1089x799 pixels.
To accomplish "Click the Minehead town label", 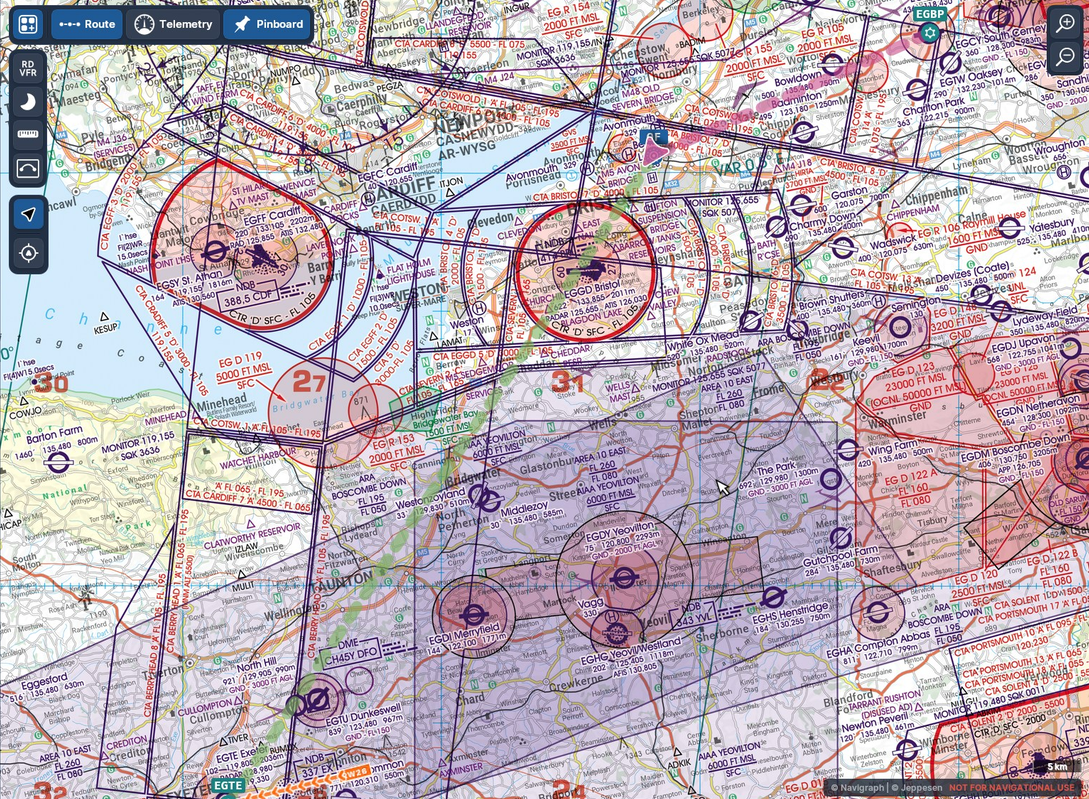I will [x=222, y=403].
